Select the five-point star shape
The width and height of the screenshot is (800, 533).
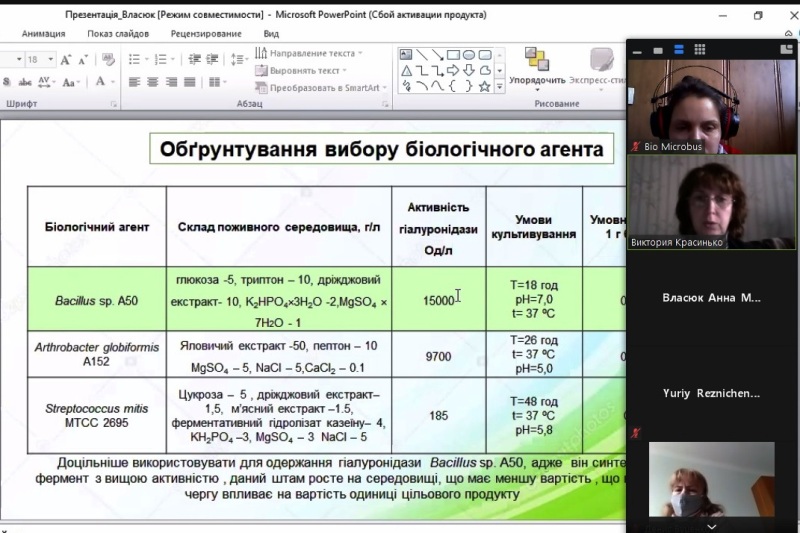(x=485, y=86)
